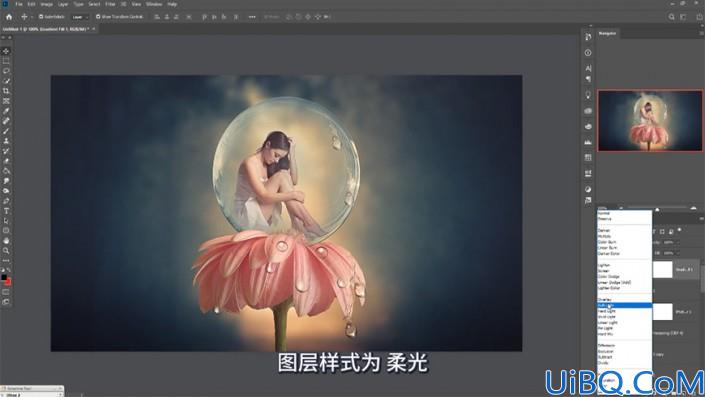Choose Vivid Light in the blend mode list
Viewport: 705px width, 397px height.
[x=624, y=317]
